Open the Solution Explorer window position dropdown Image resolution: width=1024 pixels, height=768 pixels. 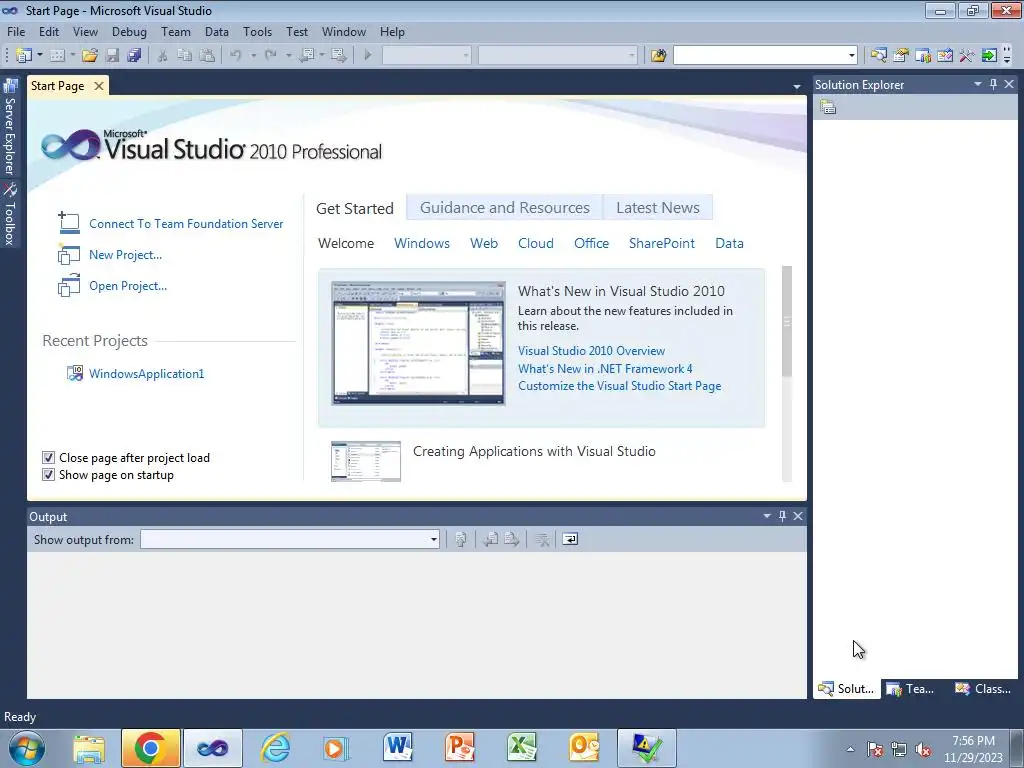[x=978, y=84]
